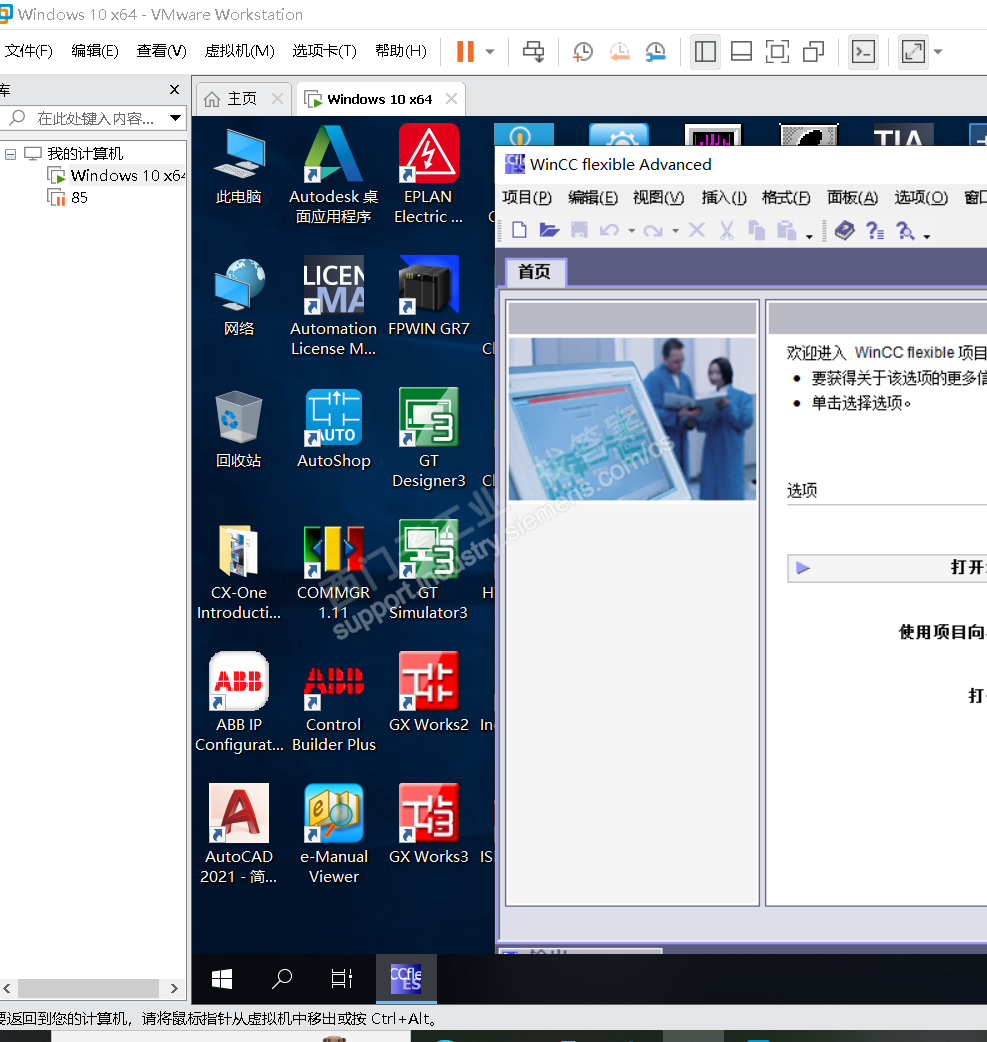Click the library search input field
Image resolution: width=987 pixels, height=1042 pixels.
[x=93, y=118]
